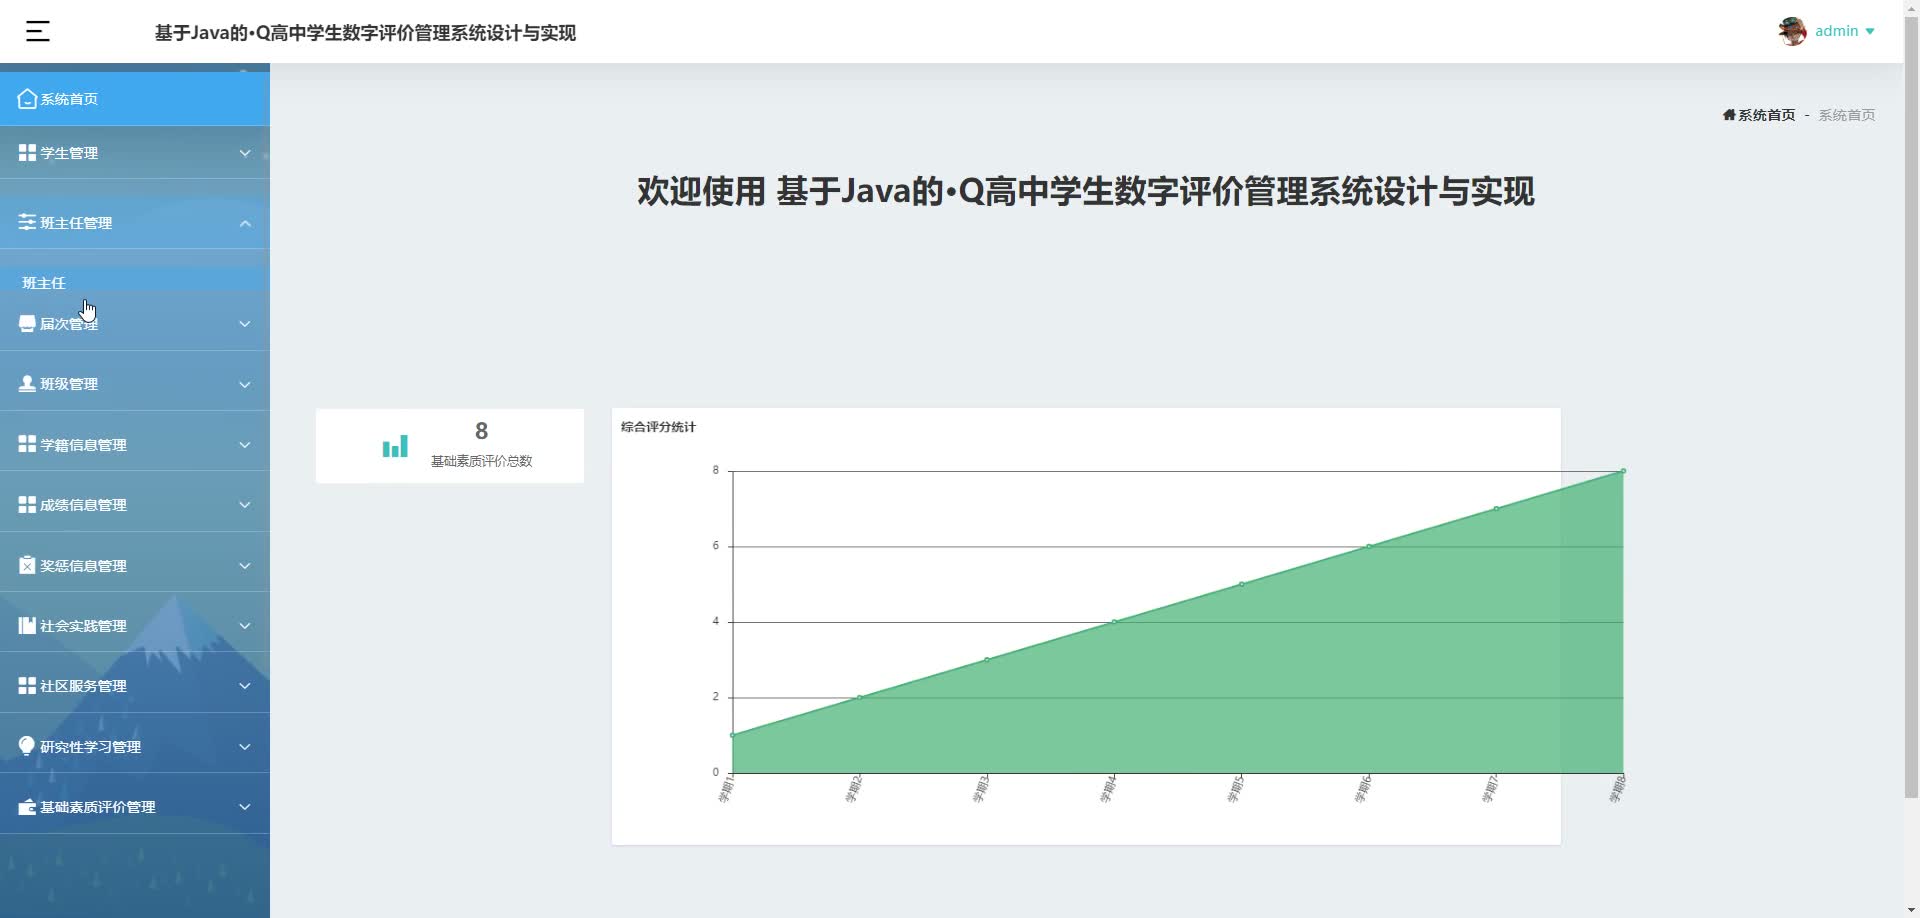1920x918 pixels.
Task: Click the current-page 系统首页 breadcrumb text
Action: tap(1846, 115)
